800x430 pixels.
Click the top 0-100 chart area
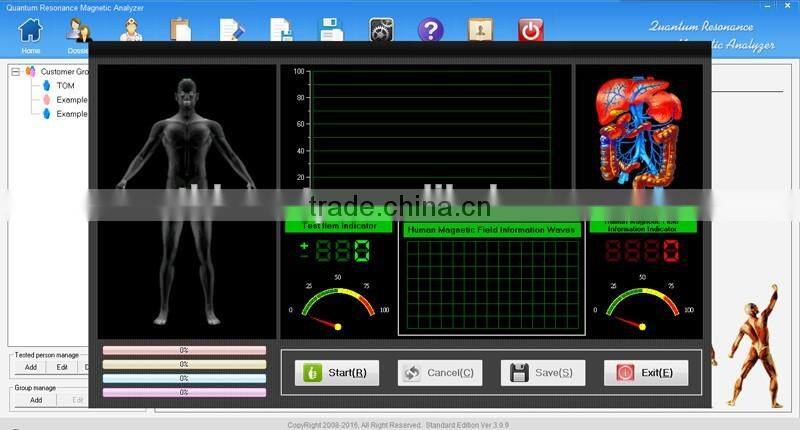point(431,131)
